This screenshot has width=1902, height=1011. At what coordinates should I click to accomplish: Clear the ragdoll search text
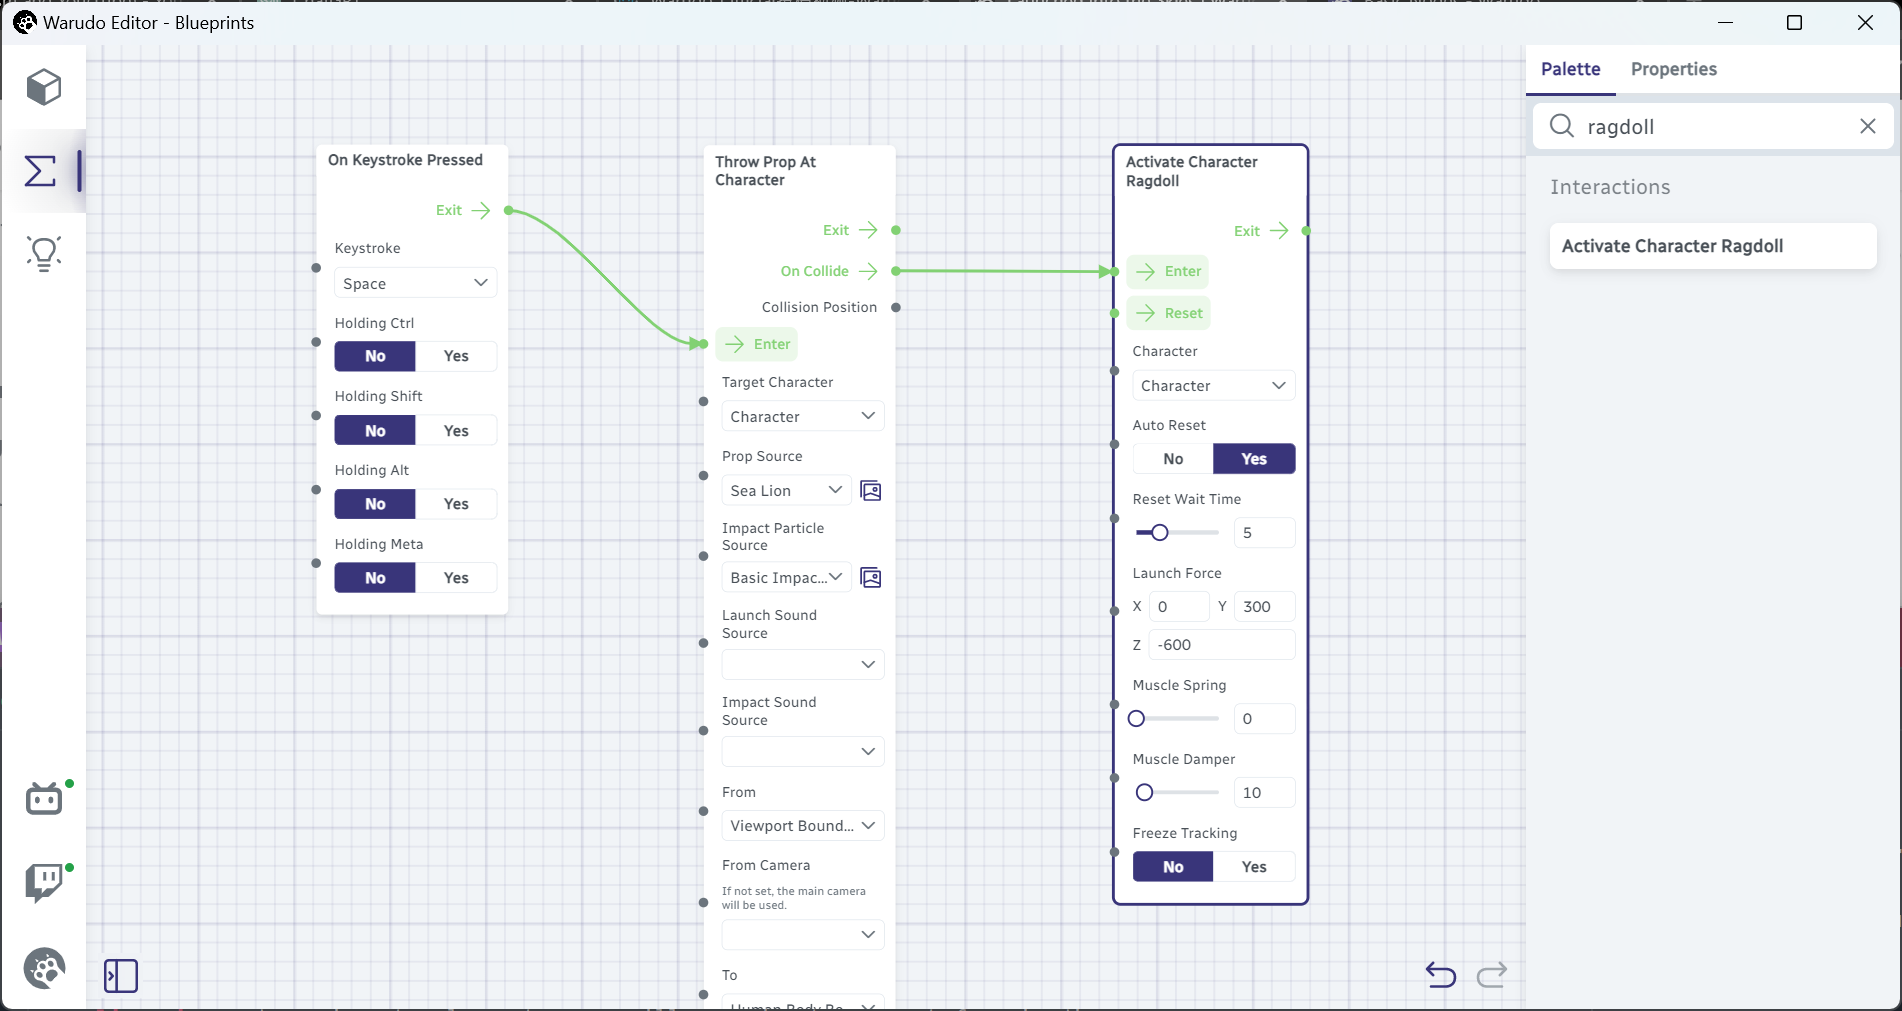coord(1867,126)
